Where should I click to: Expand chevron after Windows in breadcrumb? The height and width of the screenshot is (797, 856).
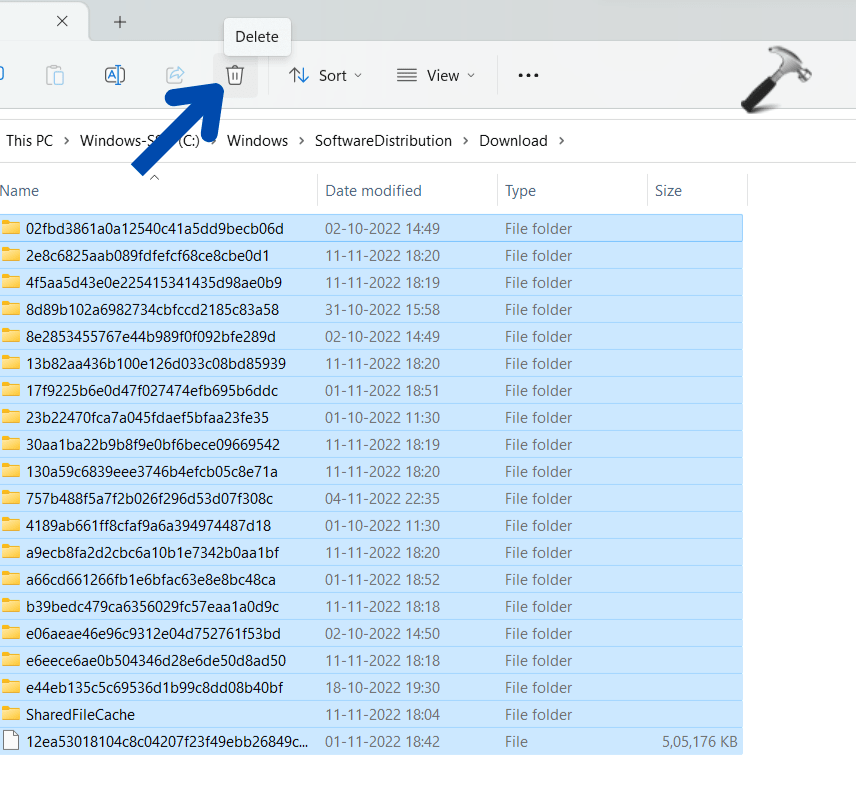[x=301, y=141]
